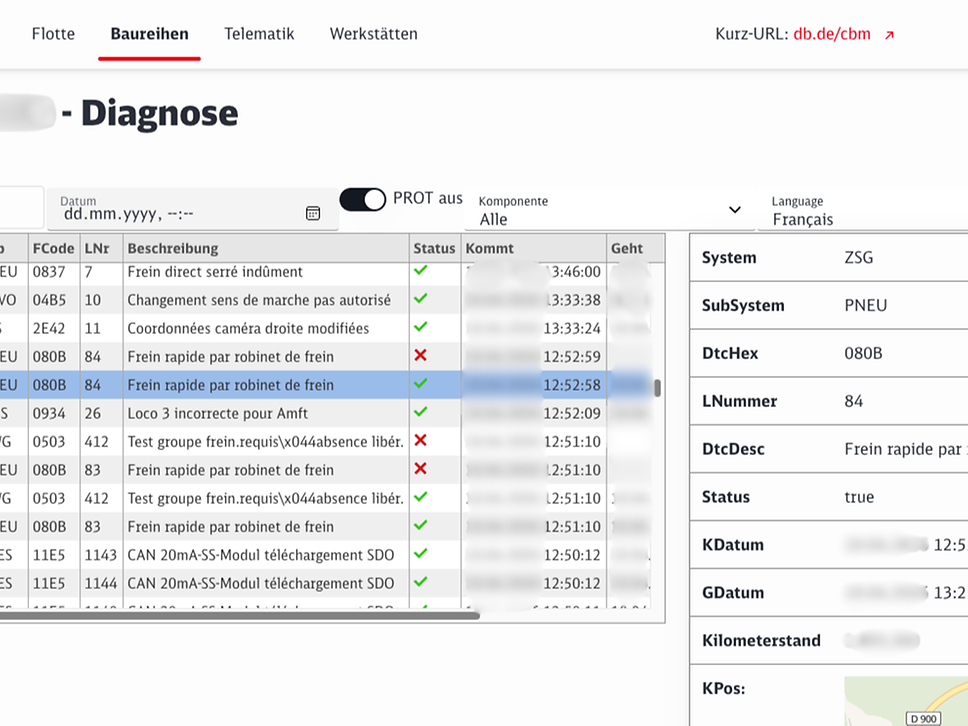Viewport: 968px width, 726px height.
Task: Select row 'Coordonnées caméra droite modifiées'
Action: pyautogui.click(x=325, y=328)
